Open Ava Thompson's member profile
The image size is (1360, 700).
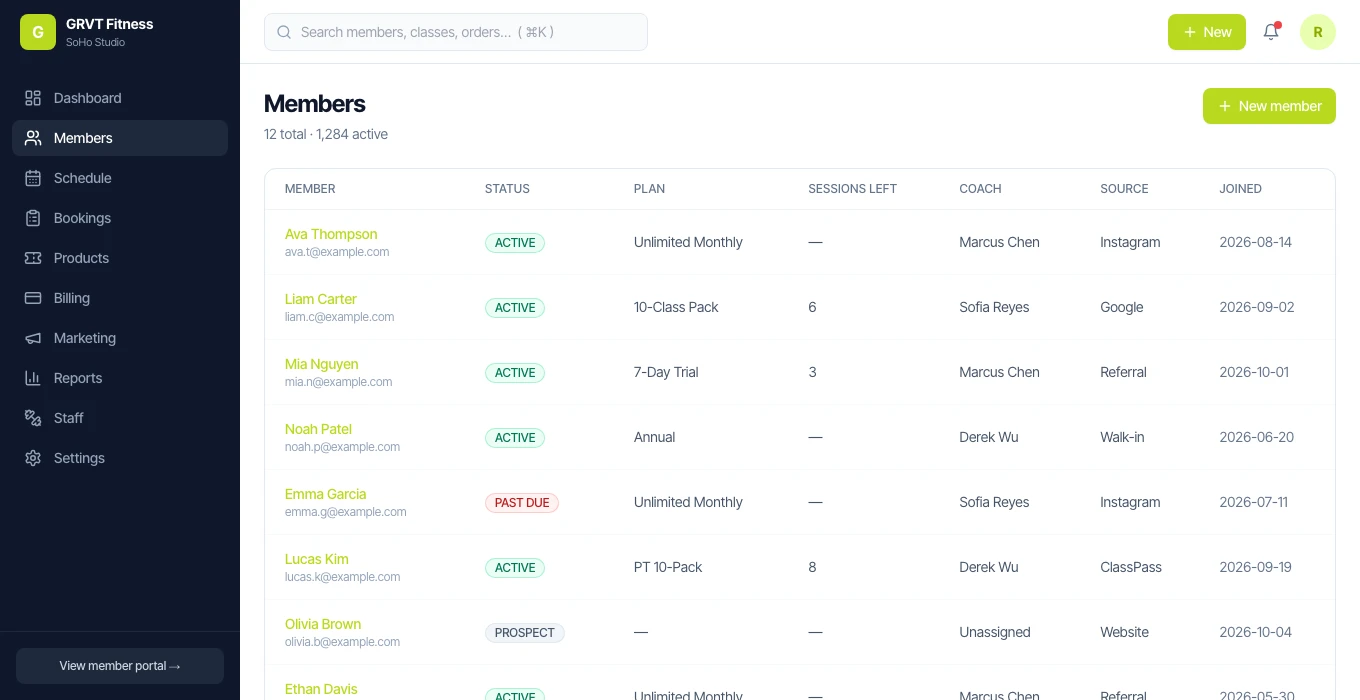(x=331, y=234)
